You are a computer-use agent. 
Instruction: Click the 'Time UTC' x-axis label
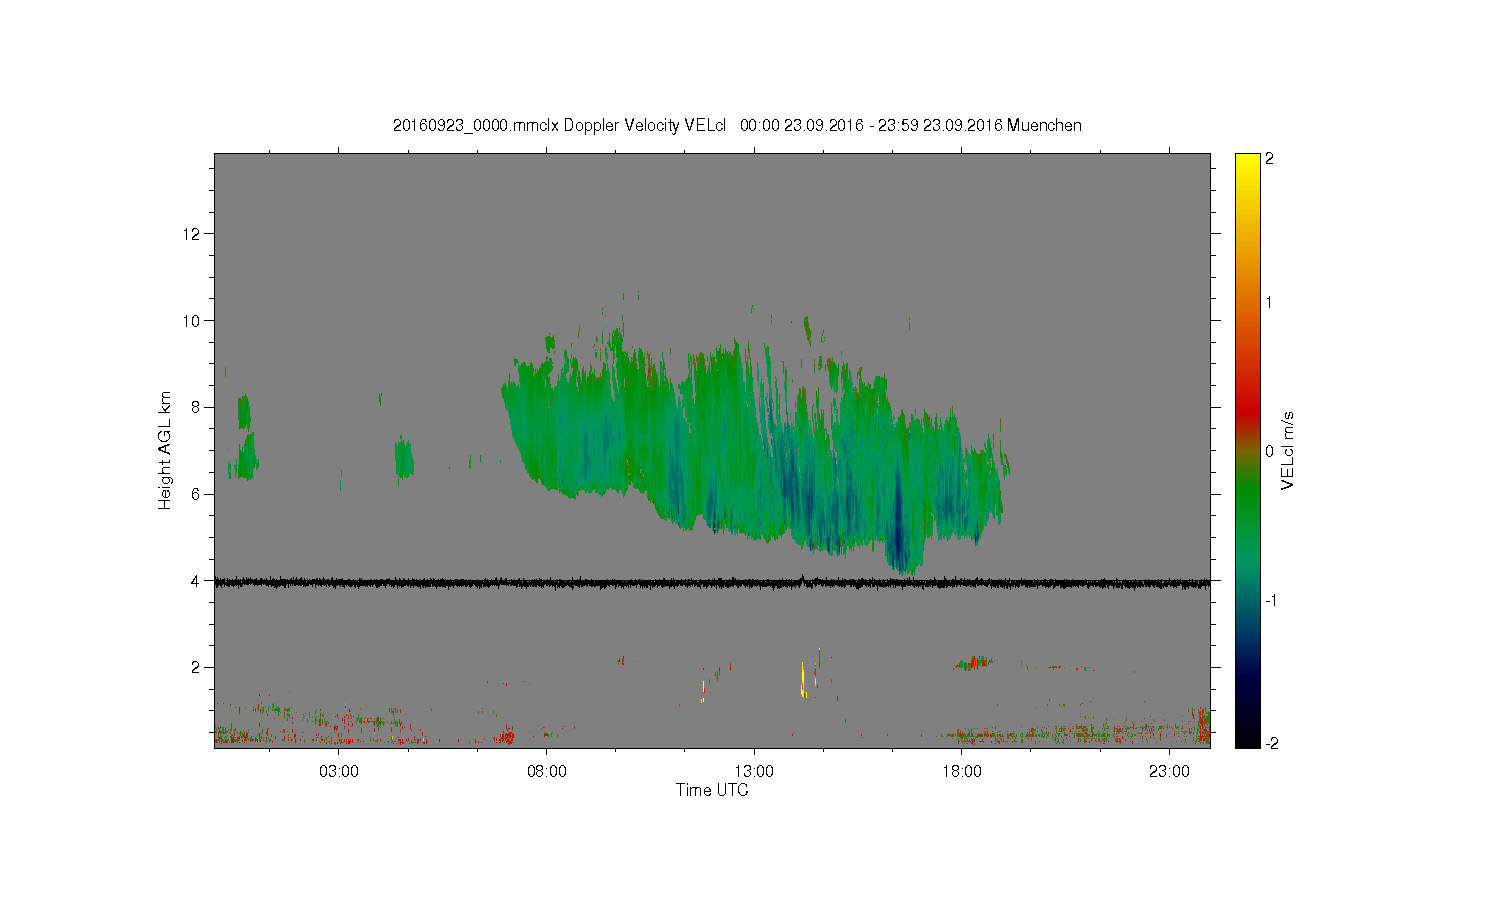pyautogui.click(x=712, y=790)
